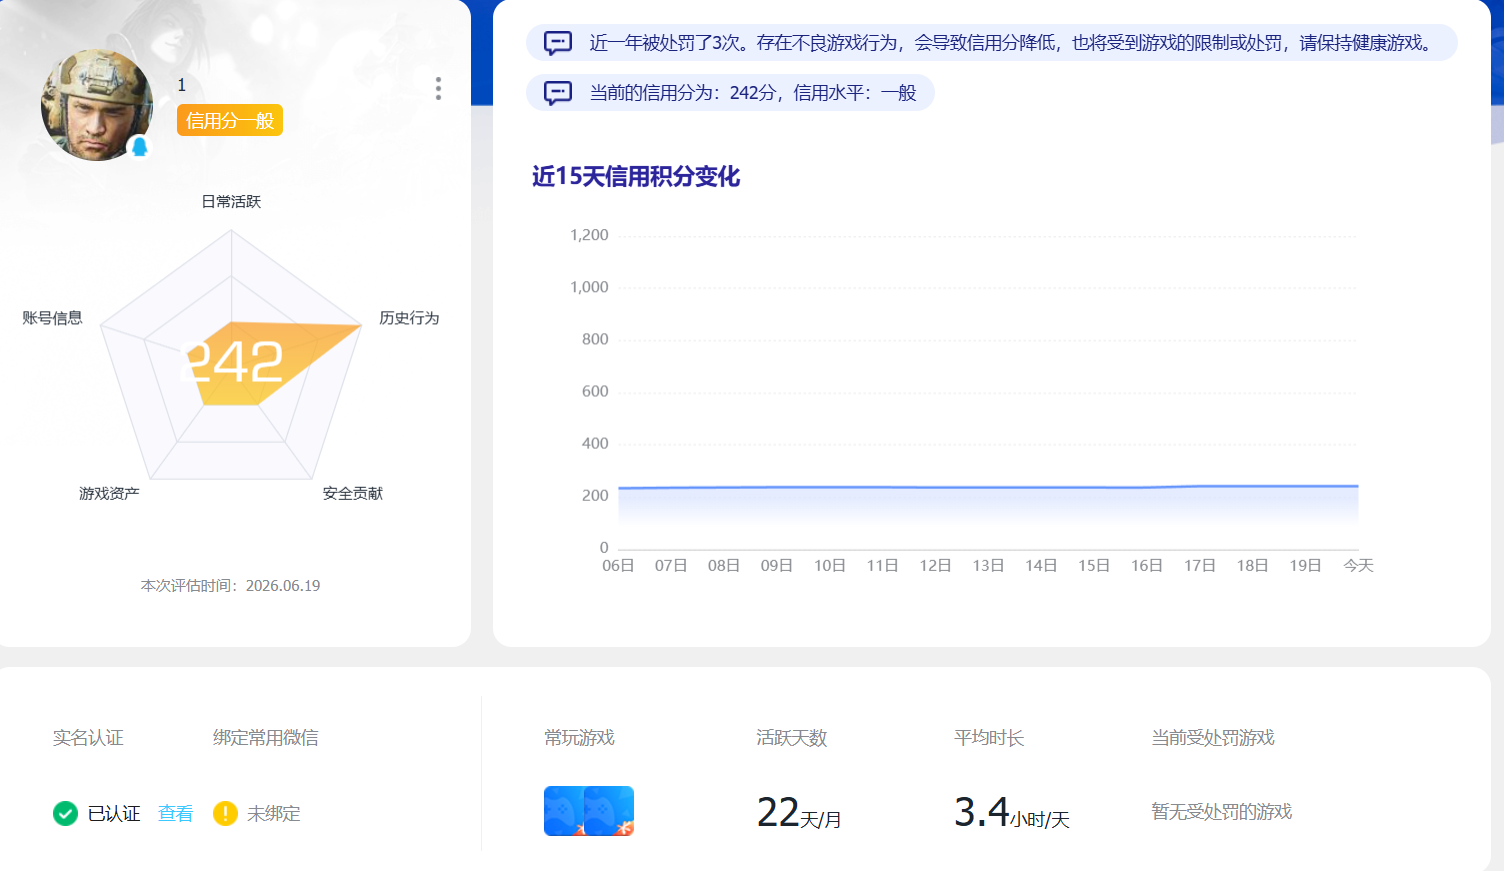Click the username 1 beside the avatar
Image resolution: width=1504 pixels, height=871 pixels.
point(182,85)
